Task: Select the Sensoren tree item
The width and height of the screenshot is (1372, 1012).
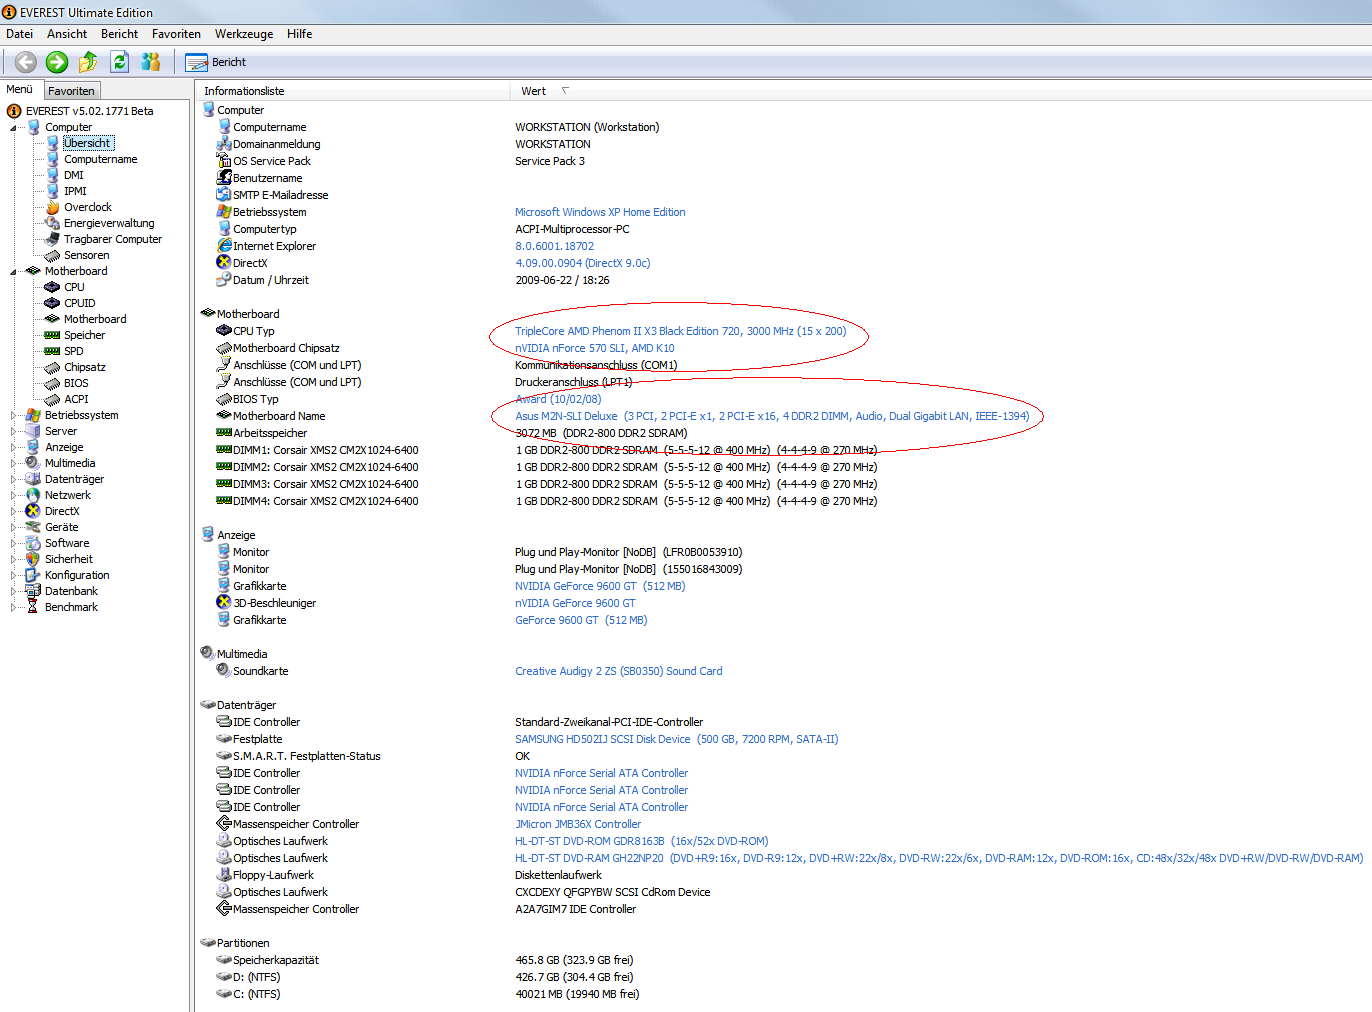Action: (87, 255)
